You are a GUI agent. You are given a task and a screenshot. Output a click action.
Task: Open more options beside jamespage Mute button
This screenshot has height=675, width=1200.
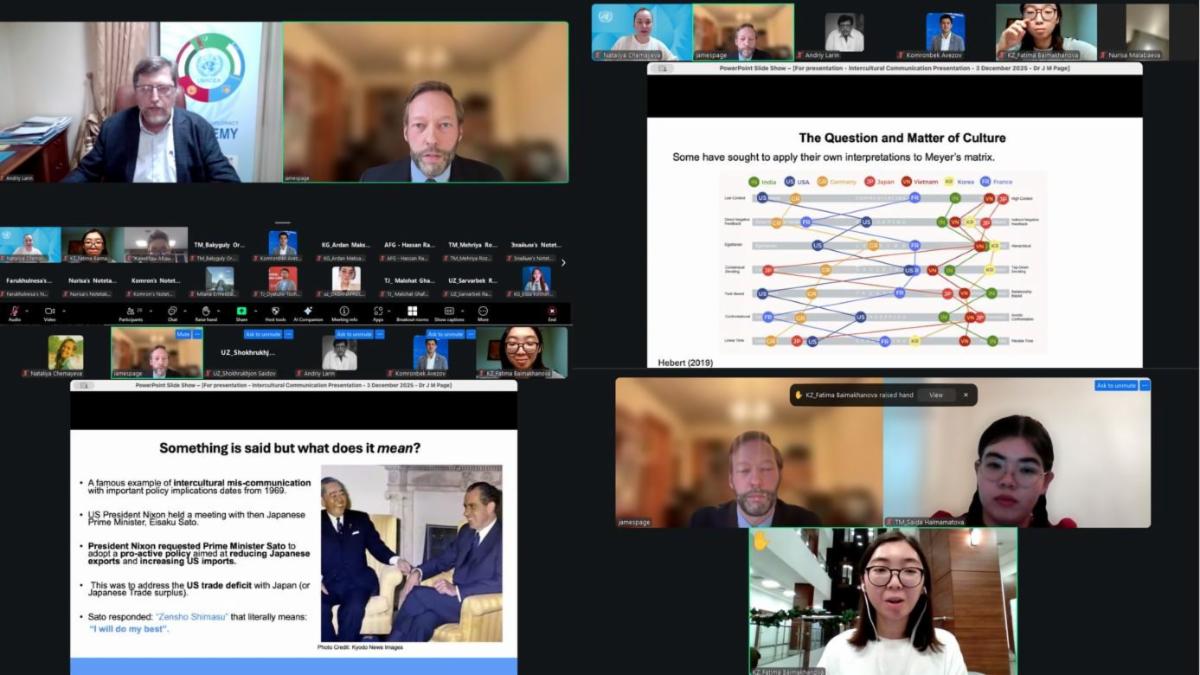(197, 334)
